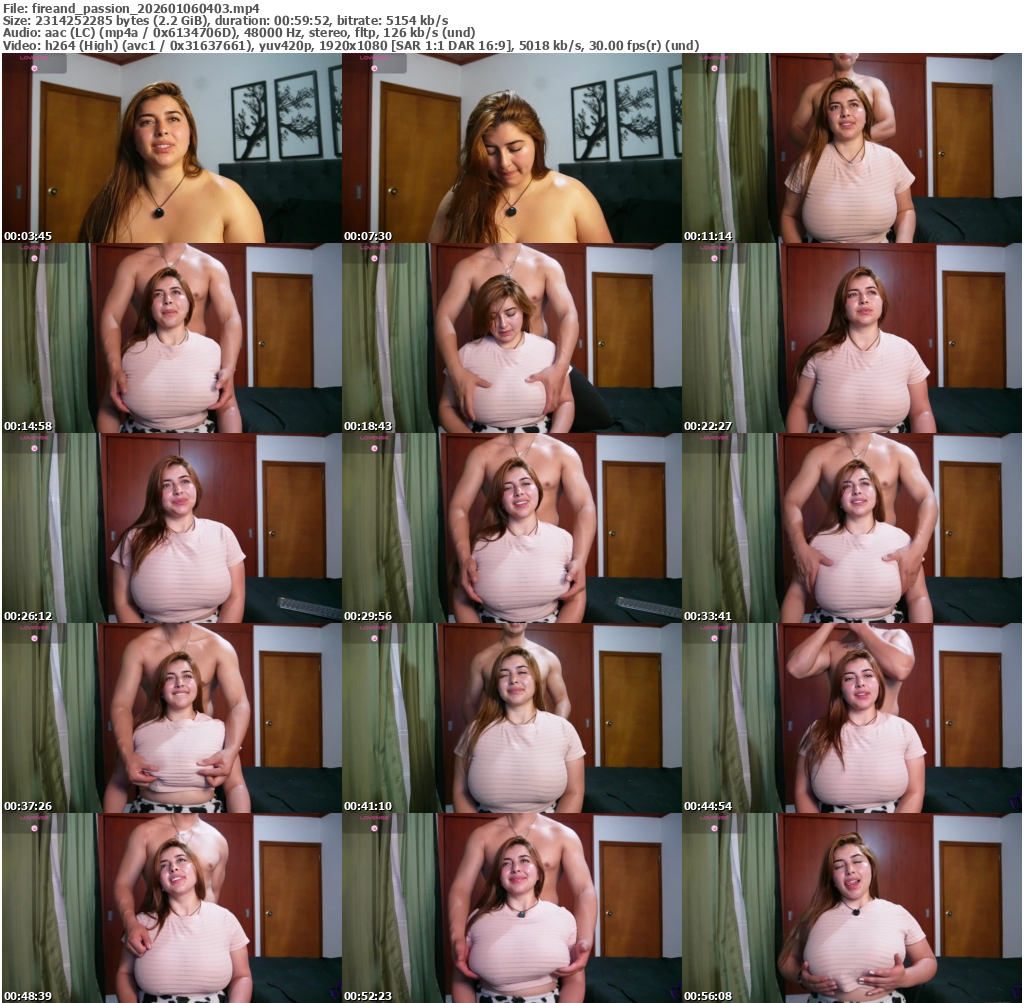Click the frame timestamped 00:22:27
Viewport: 1024px width, 1003px height.
click(x=851, y=338)
